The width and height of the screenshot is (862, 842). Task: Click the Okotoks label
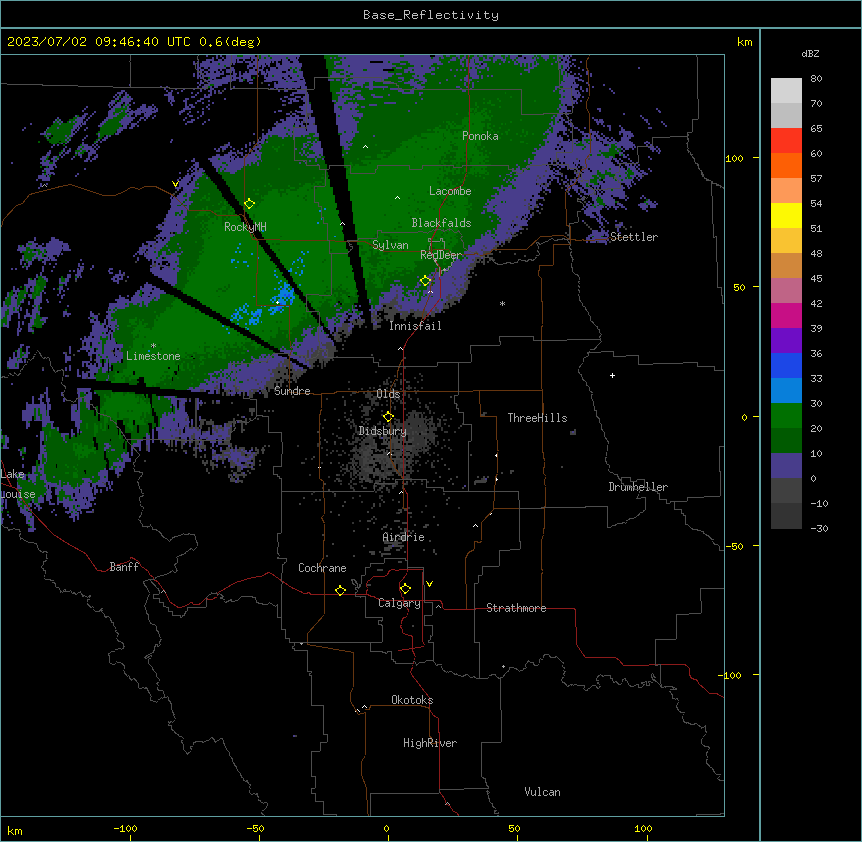[x=412, y=700]
